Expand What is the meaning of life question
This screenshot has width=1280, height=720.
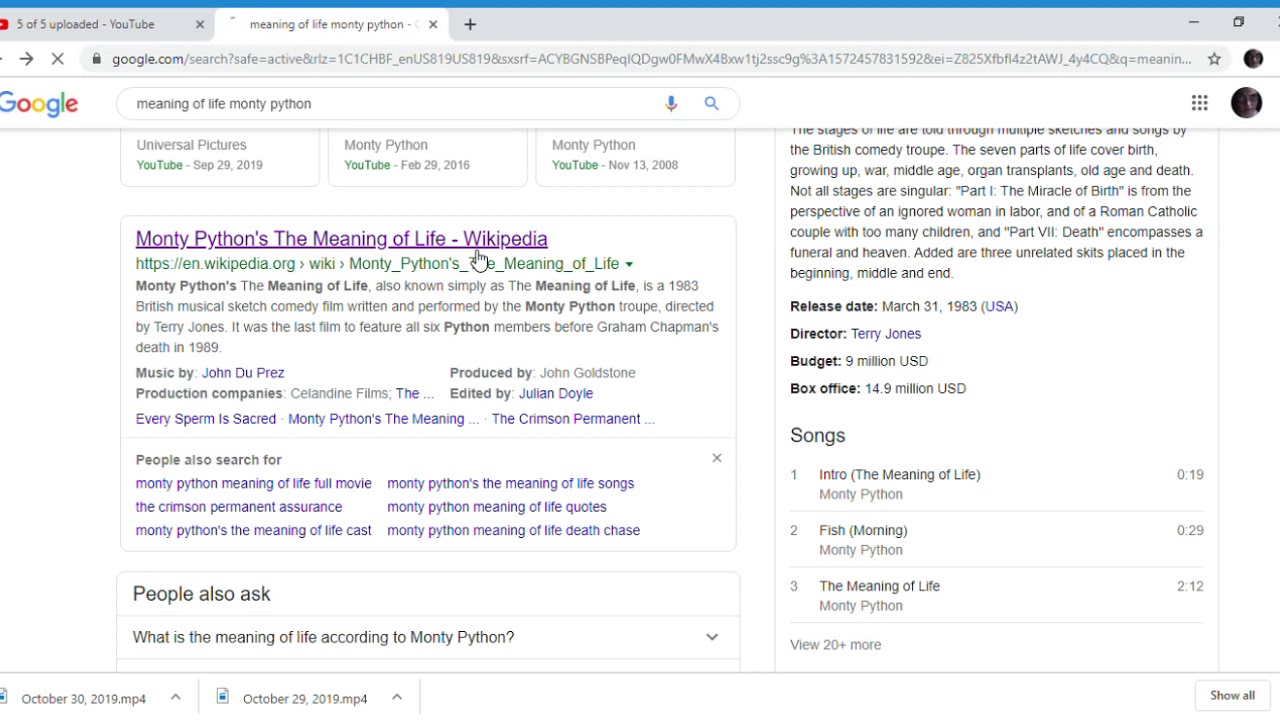[428, 637]
